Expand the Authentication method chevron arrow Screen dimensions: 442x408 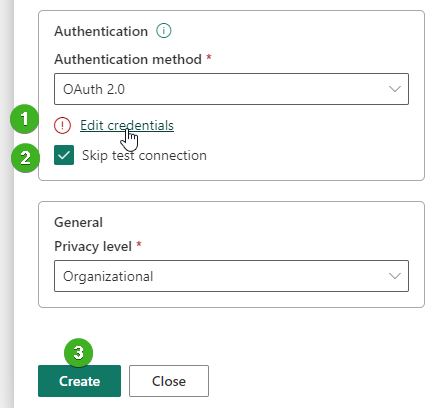(395, 89)
